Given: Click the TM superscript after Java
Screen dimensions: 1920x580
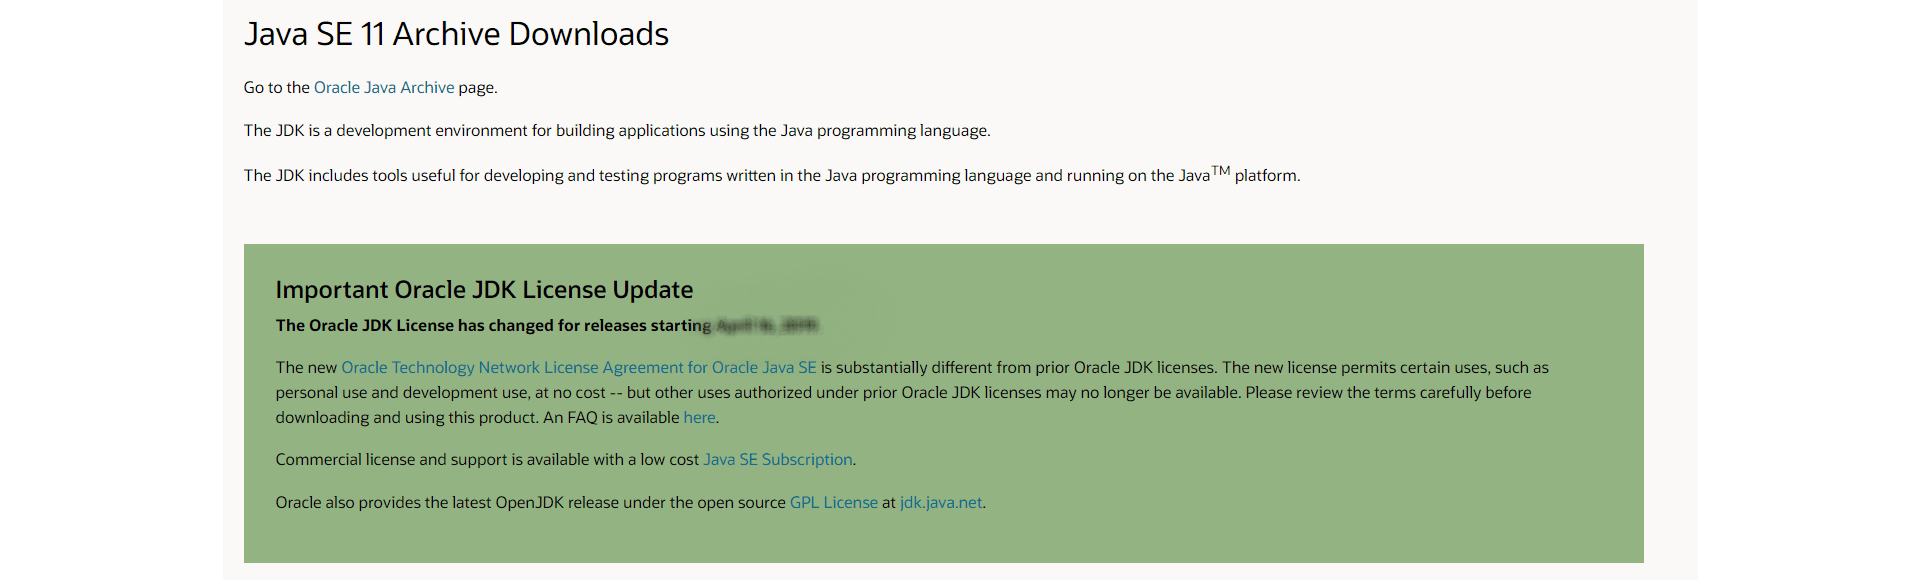Looking at the screenshot, I should (1220, 171).
